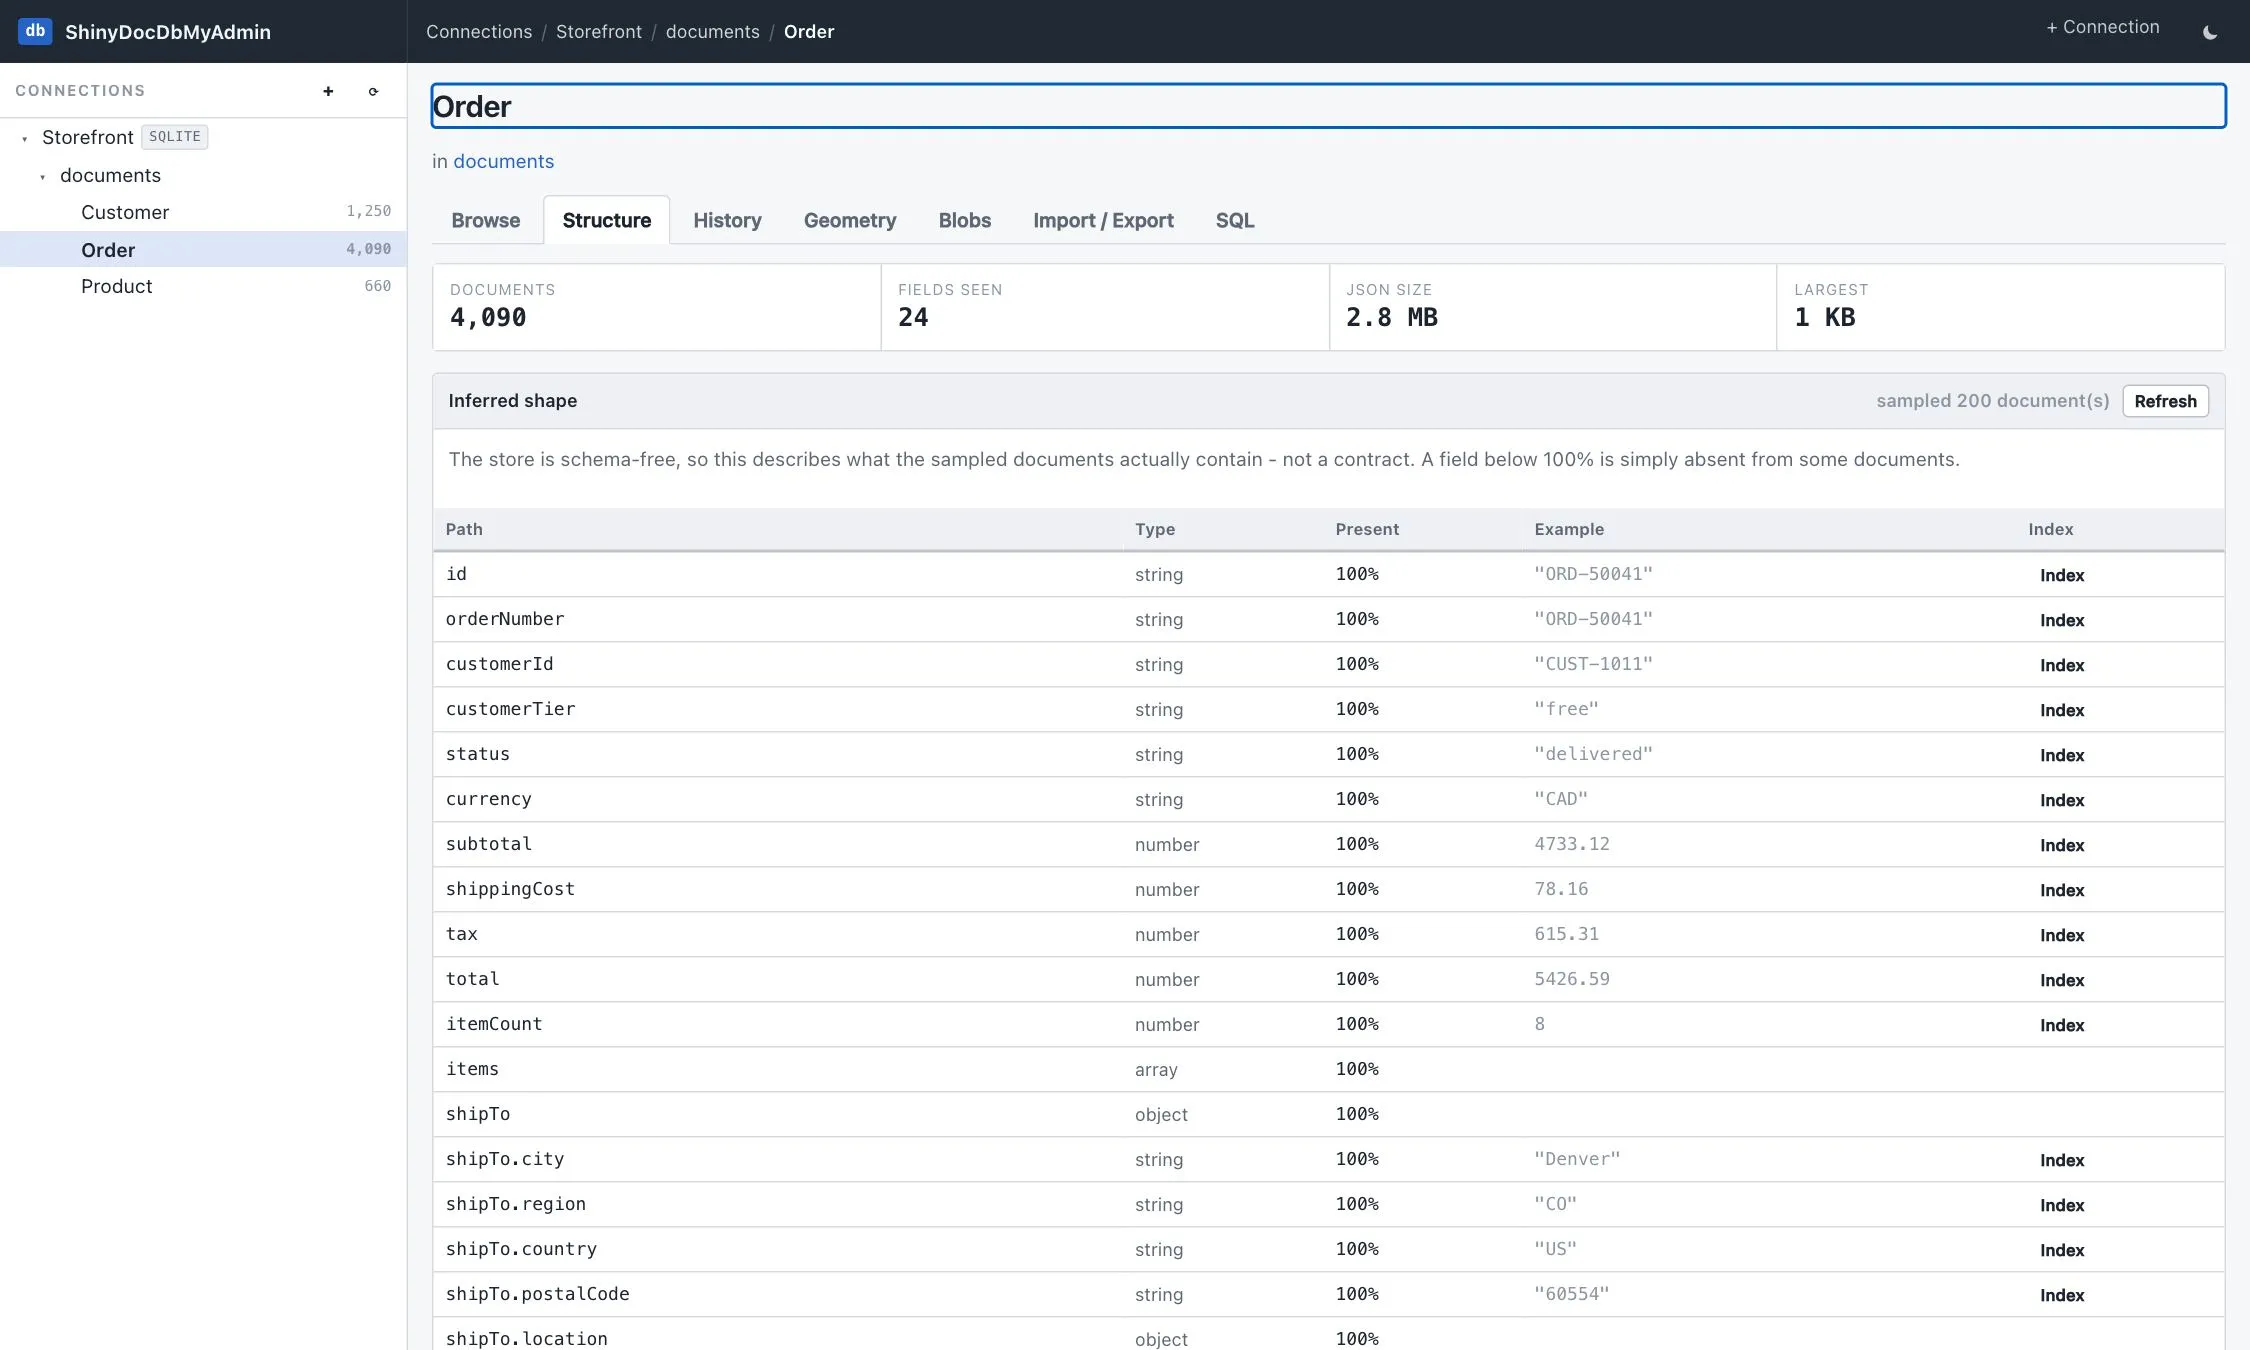This screenshot has width=2250, height=1350.
Task: Click the sampled 200 document(s) label
Action: (x=1992, y=401)
